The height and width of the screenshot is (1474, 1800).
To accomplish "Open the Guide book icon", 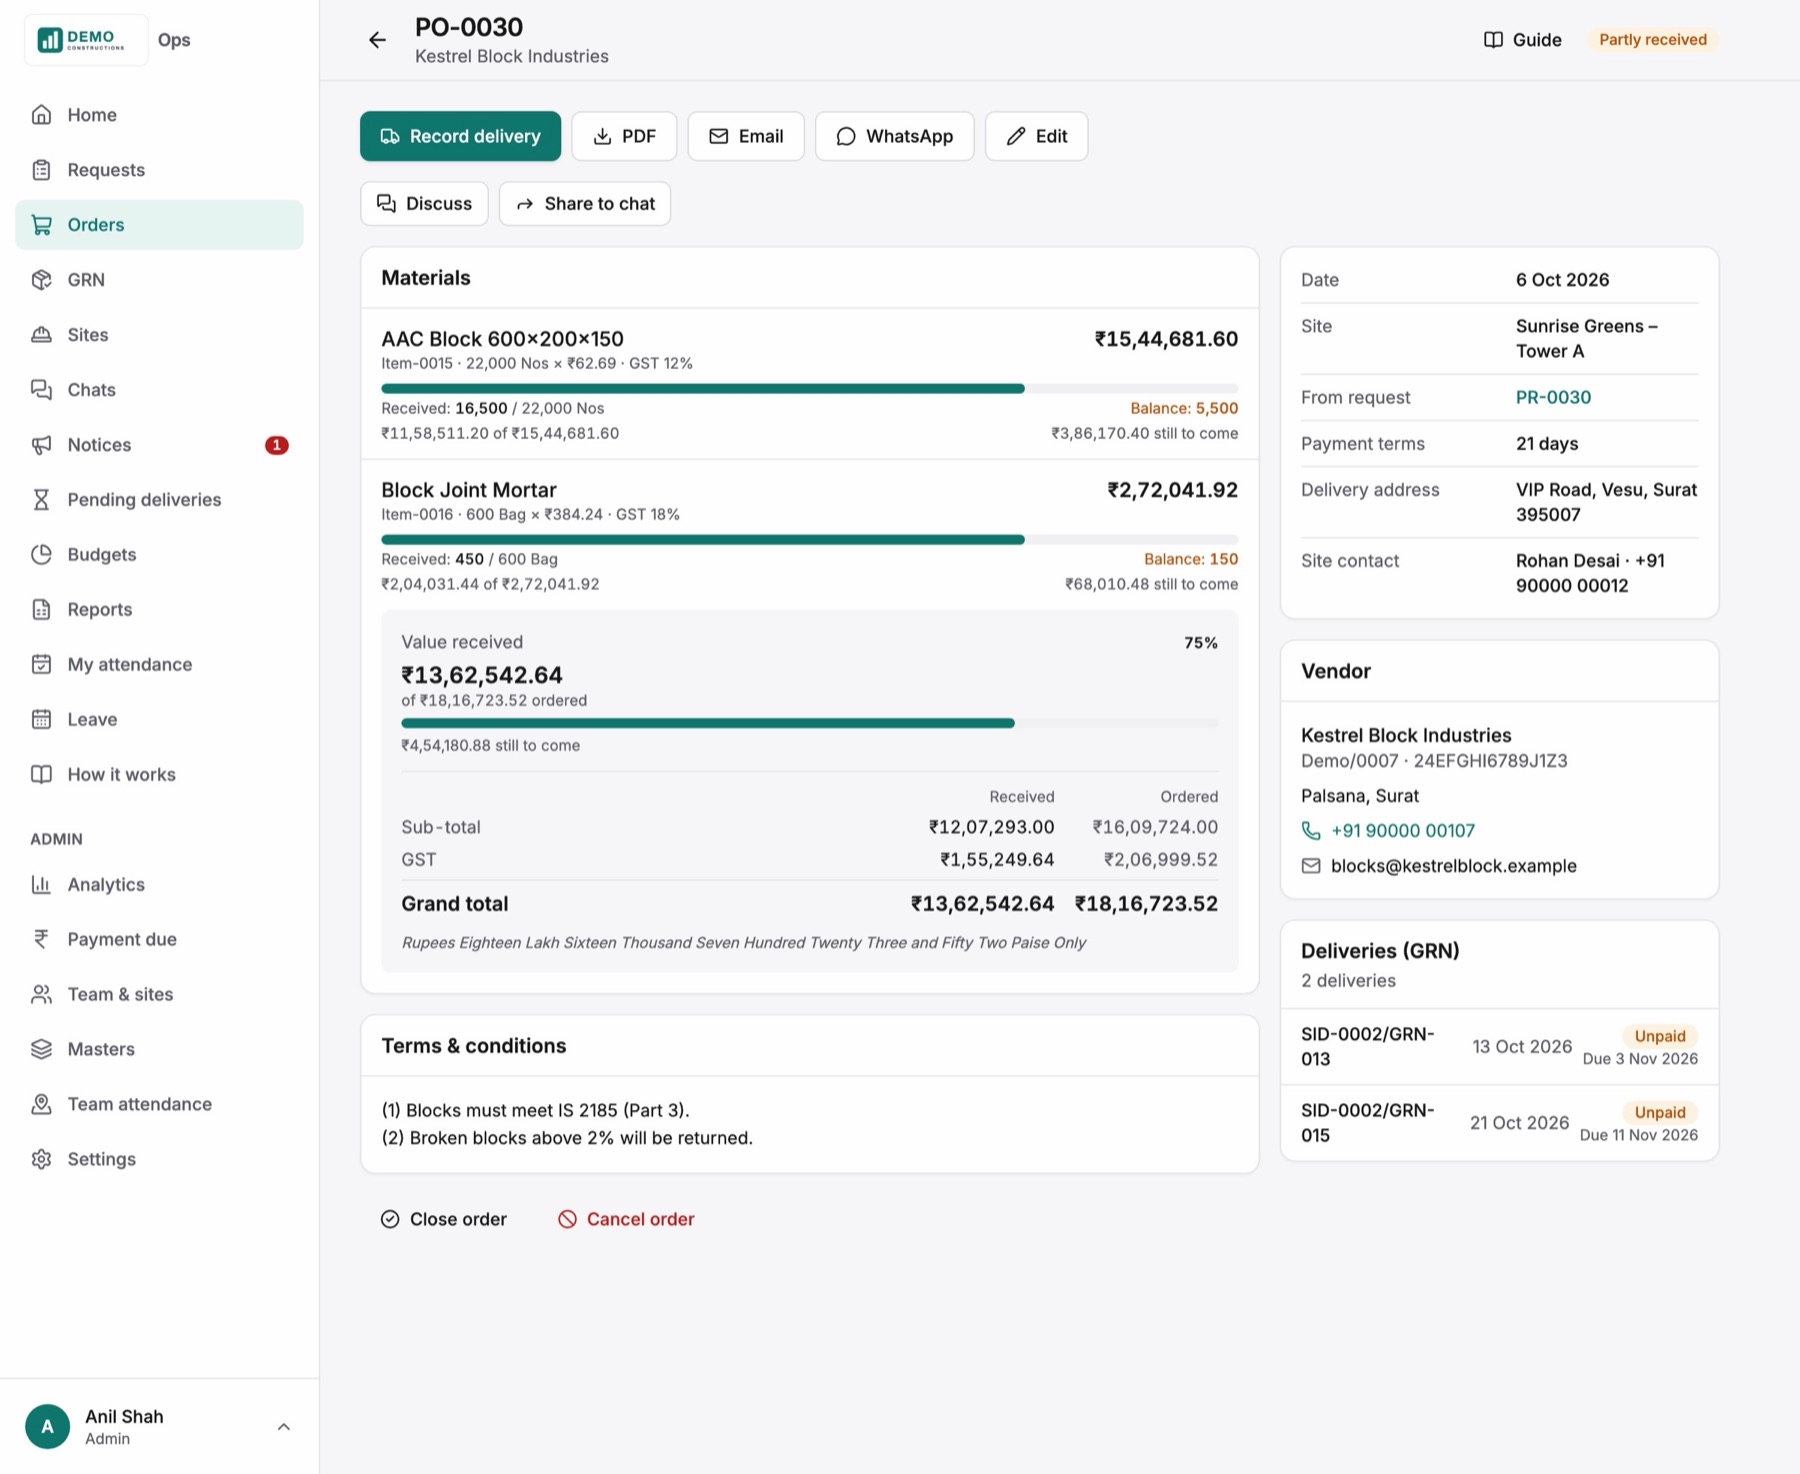I will 1493,40.
